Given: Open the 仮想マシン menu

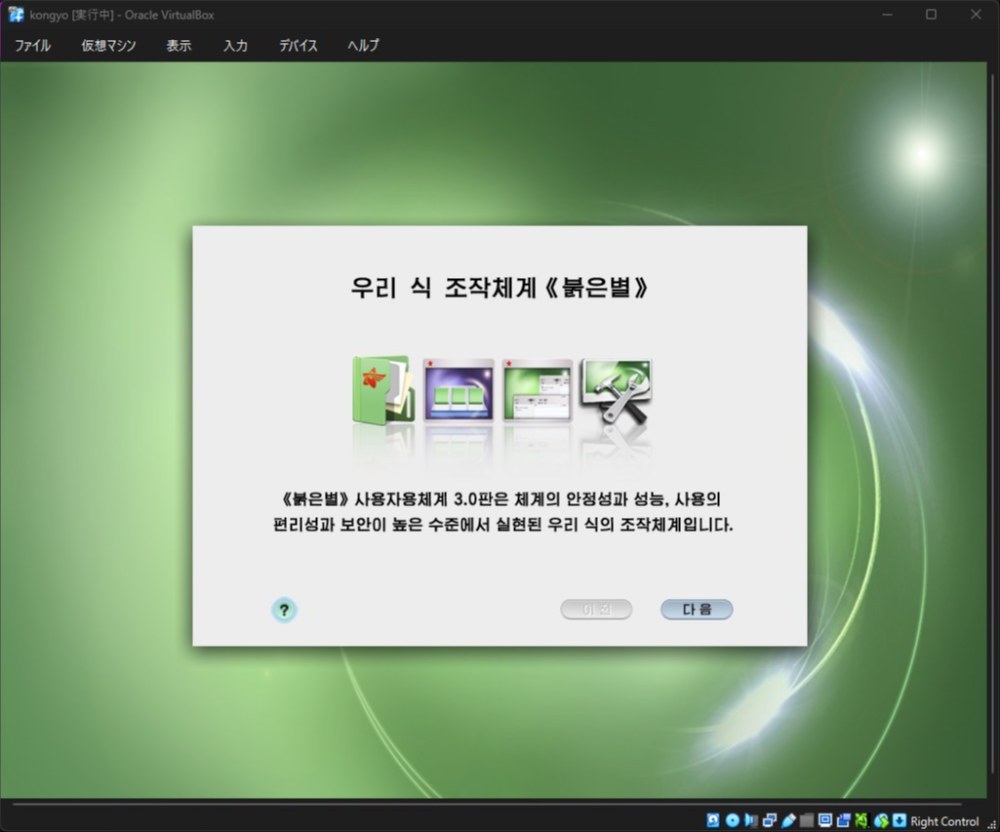Looking at the screenshot, I should pyautogui.click(x=108, y=45).
